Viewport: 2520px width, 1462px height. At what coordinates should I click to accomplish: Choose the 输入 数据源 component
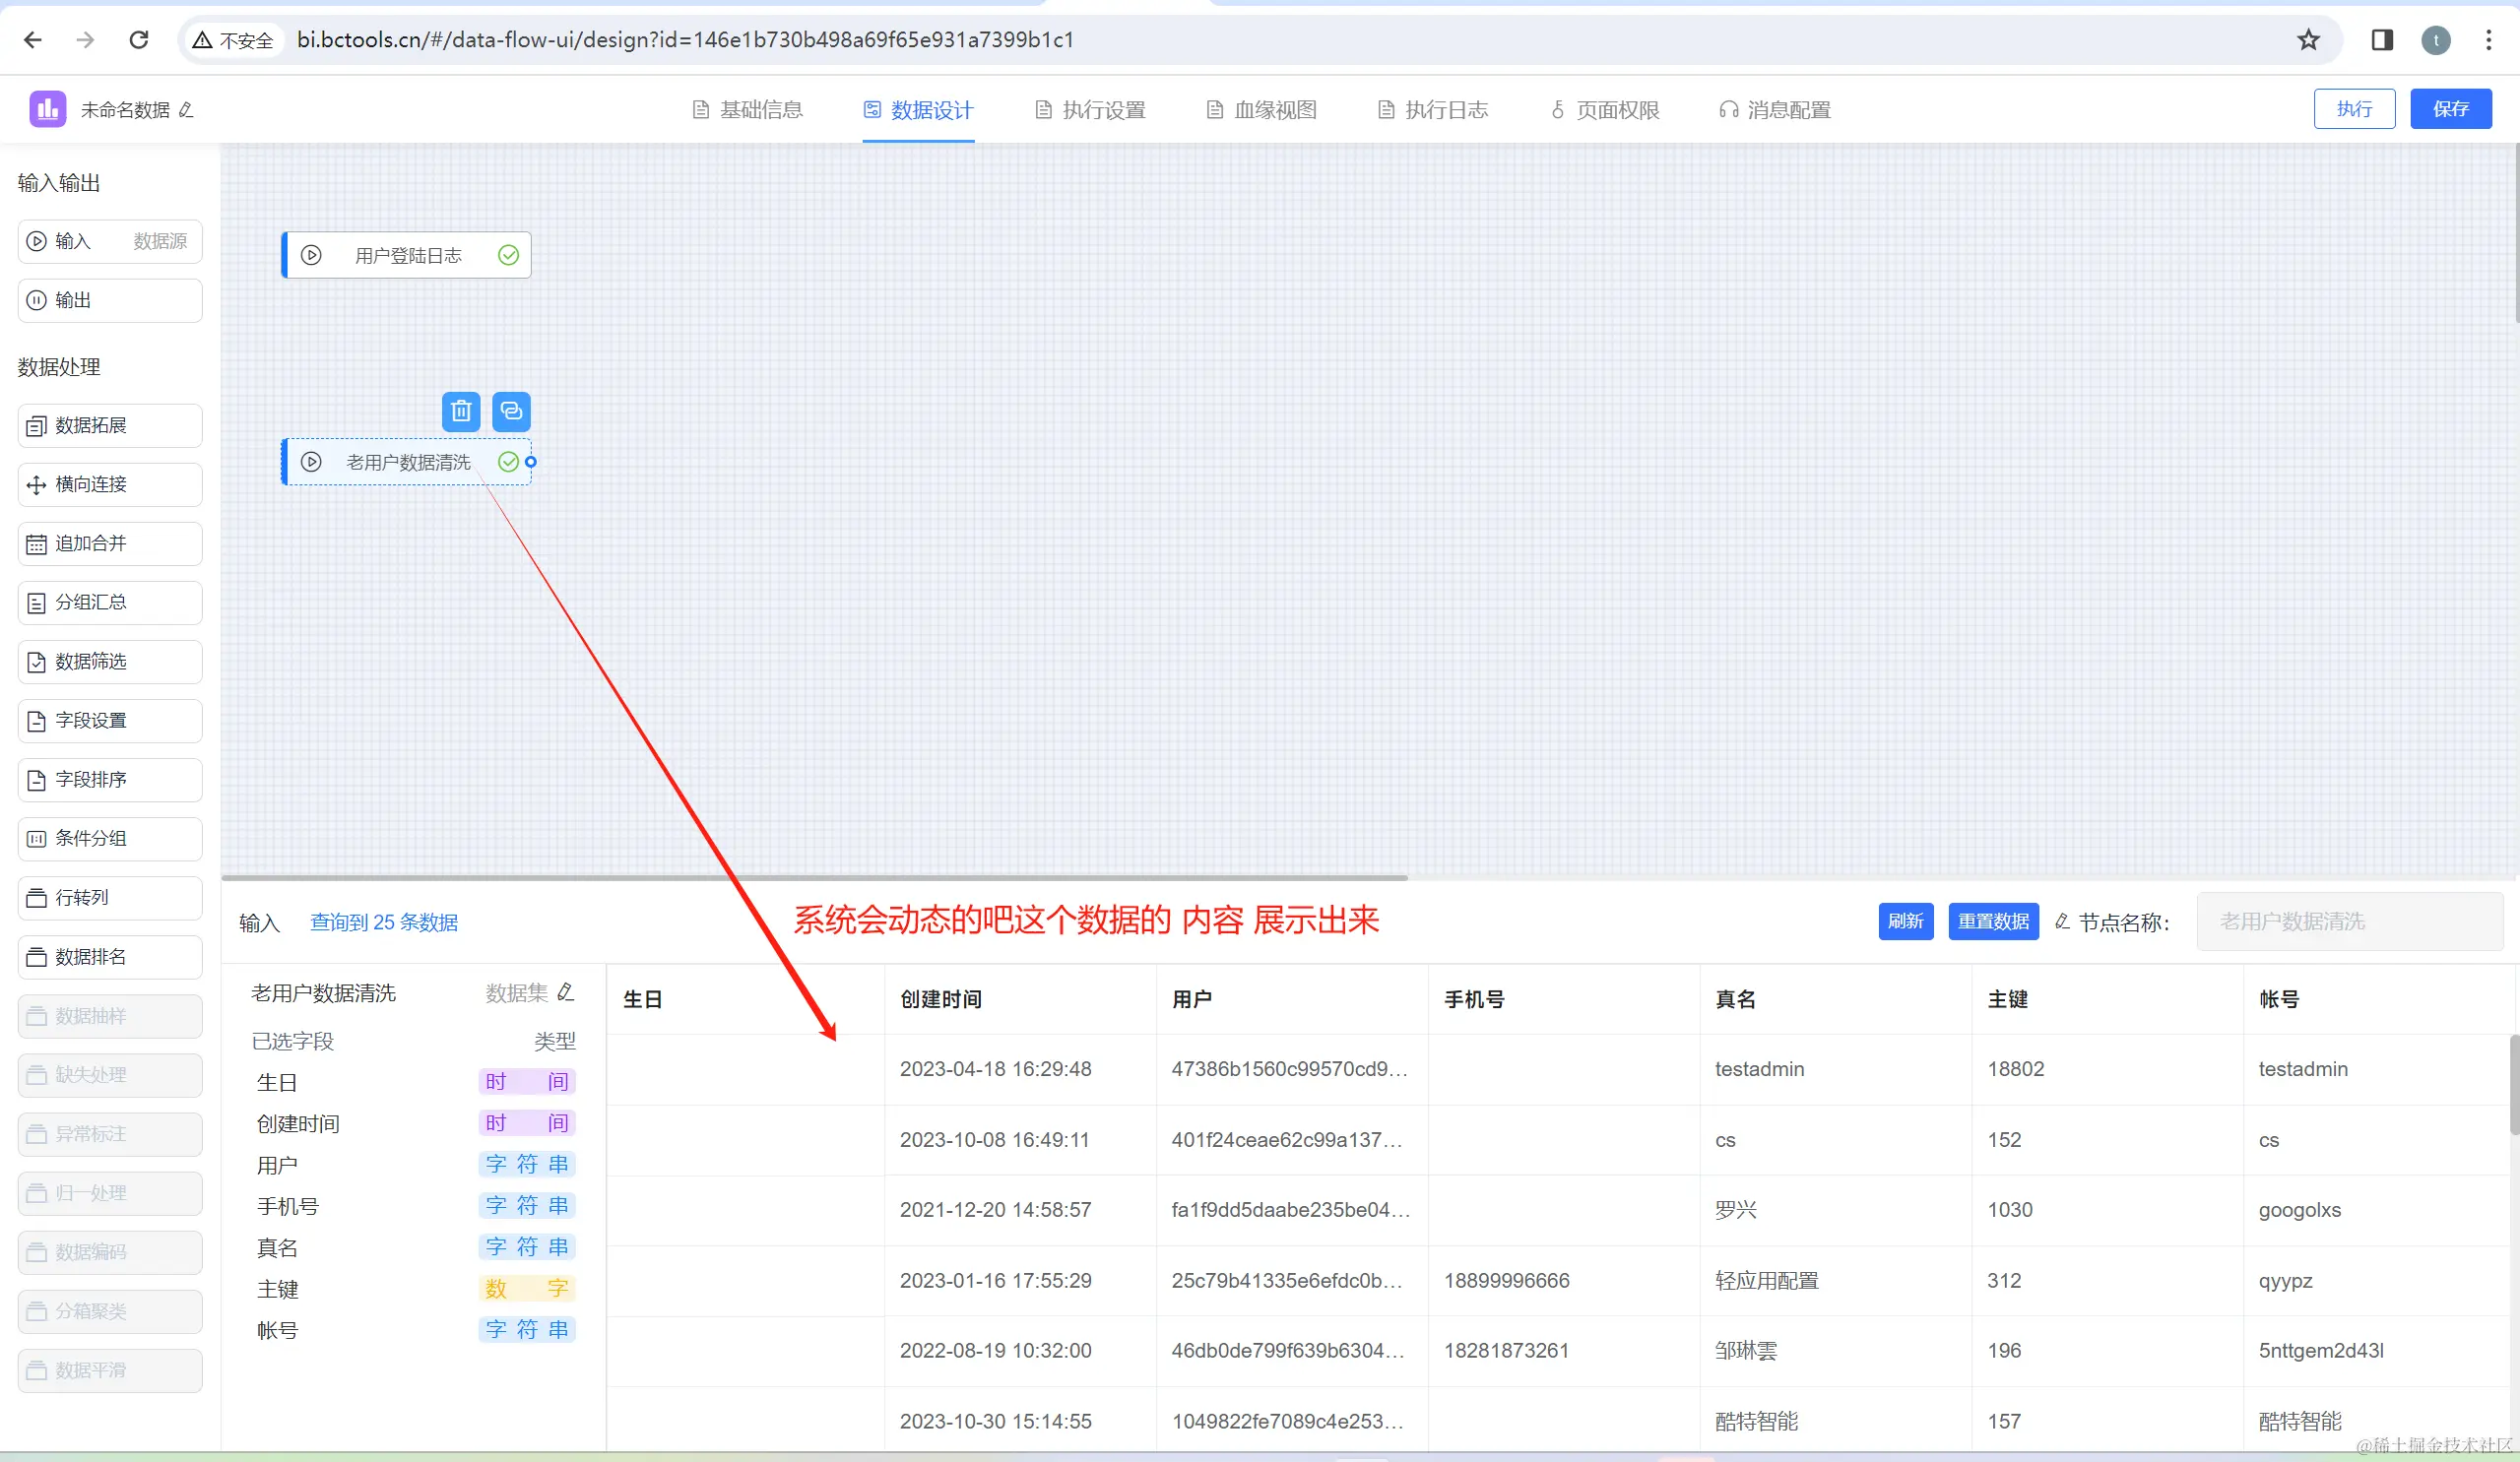pos(110,242)
